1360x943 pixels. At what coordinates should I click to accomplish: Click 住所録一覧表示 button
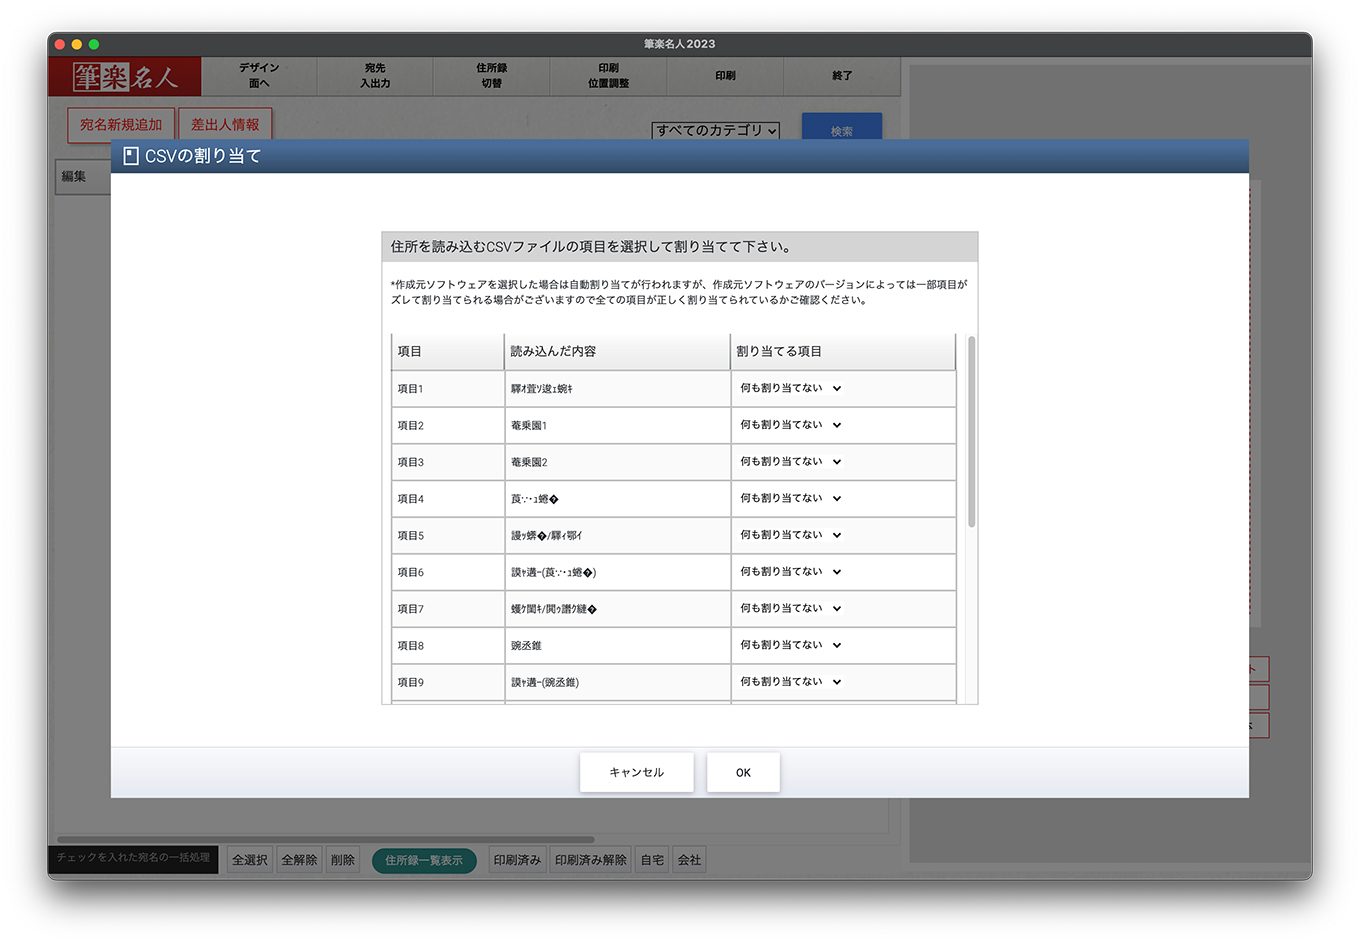click(424, 860)
